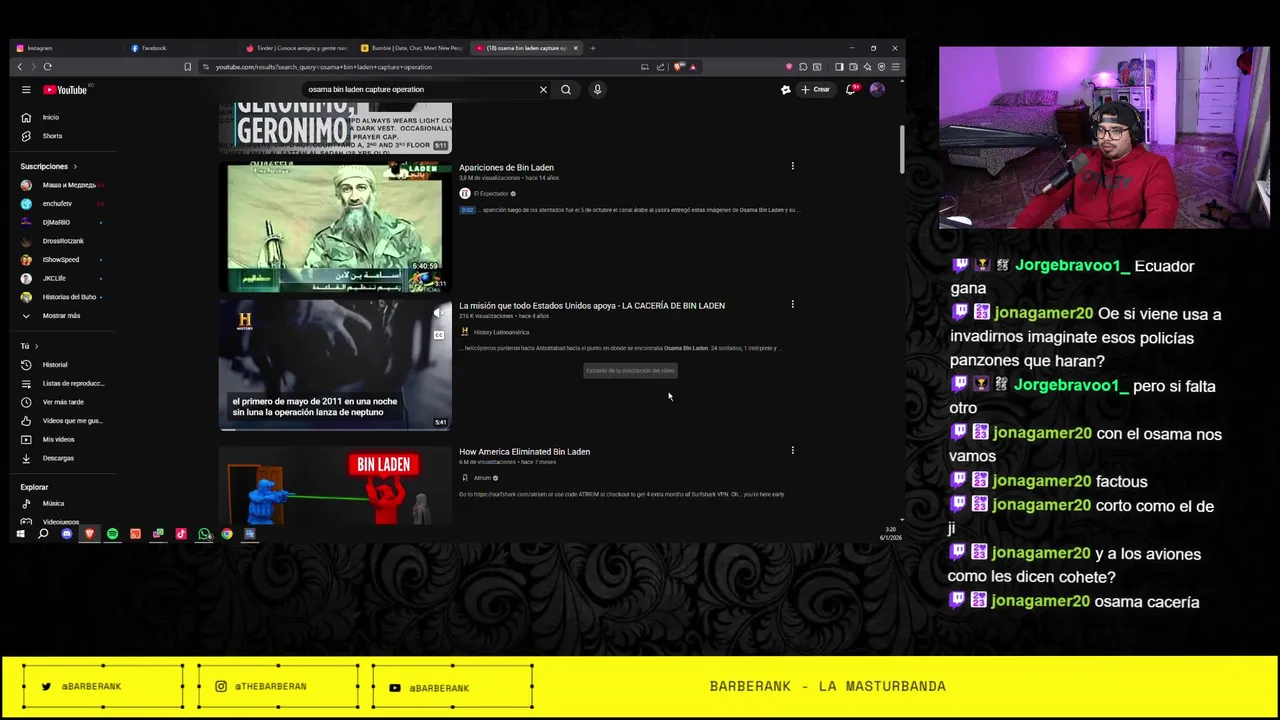This screenshot has height=720, width=1280.
Task: Open the BIN LADEN animated thumbnail
Action: click(335, 485)
